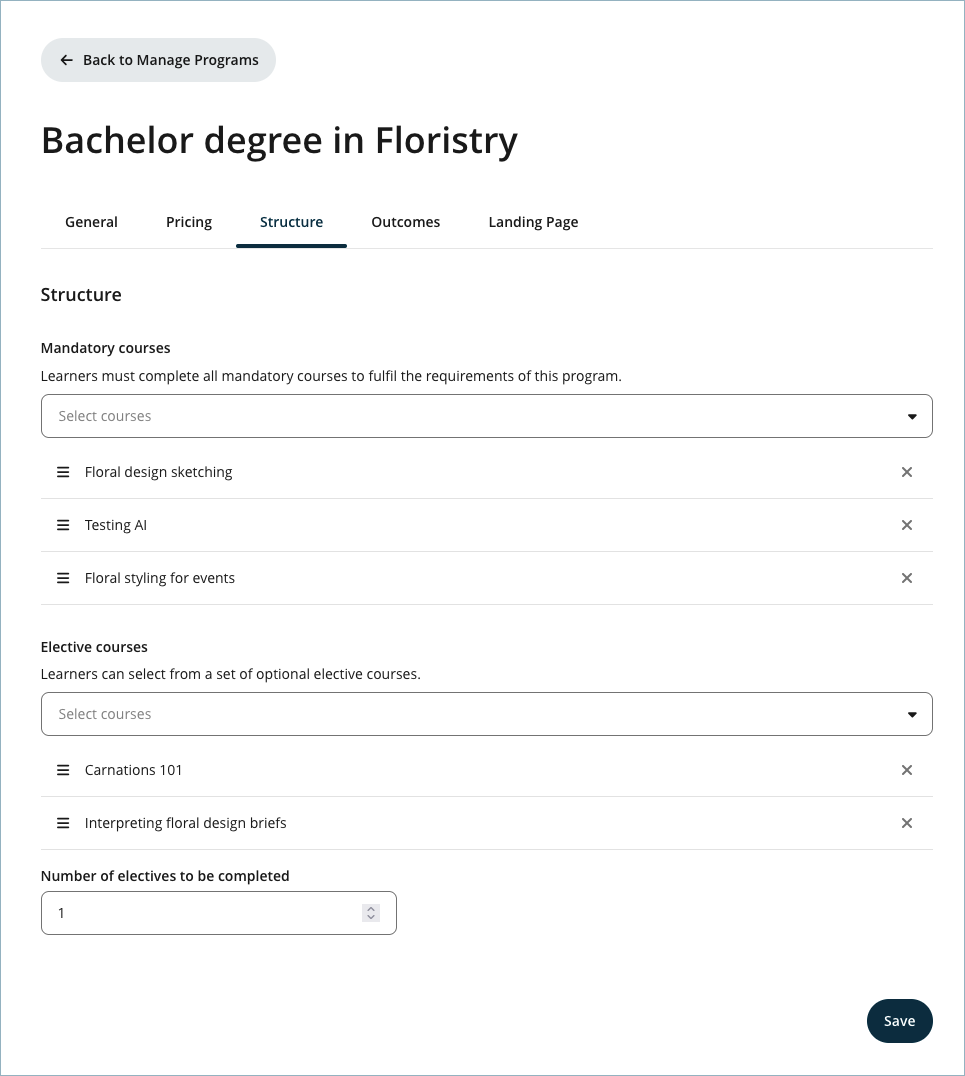The height and width of the screenshot is (1076, 965).
Task: Open the Mandatory courses select dropdown
Action: click(x=486, y=416)
